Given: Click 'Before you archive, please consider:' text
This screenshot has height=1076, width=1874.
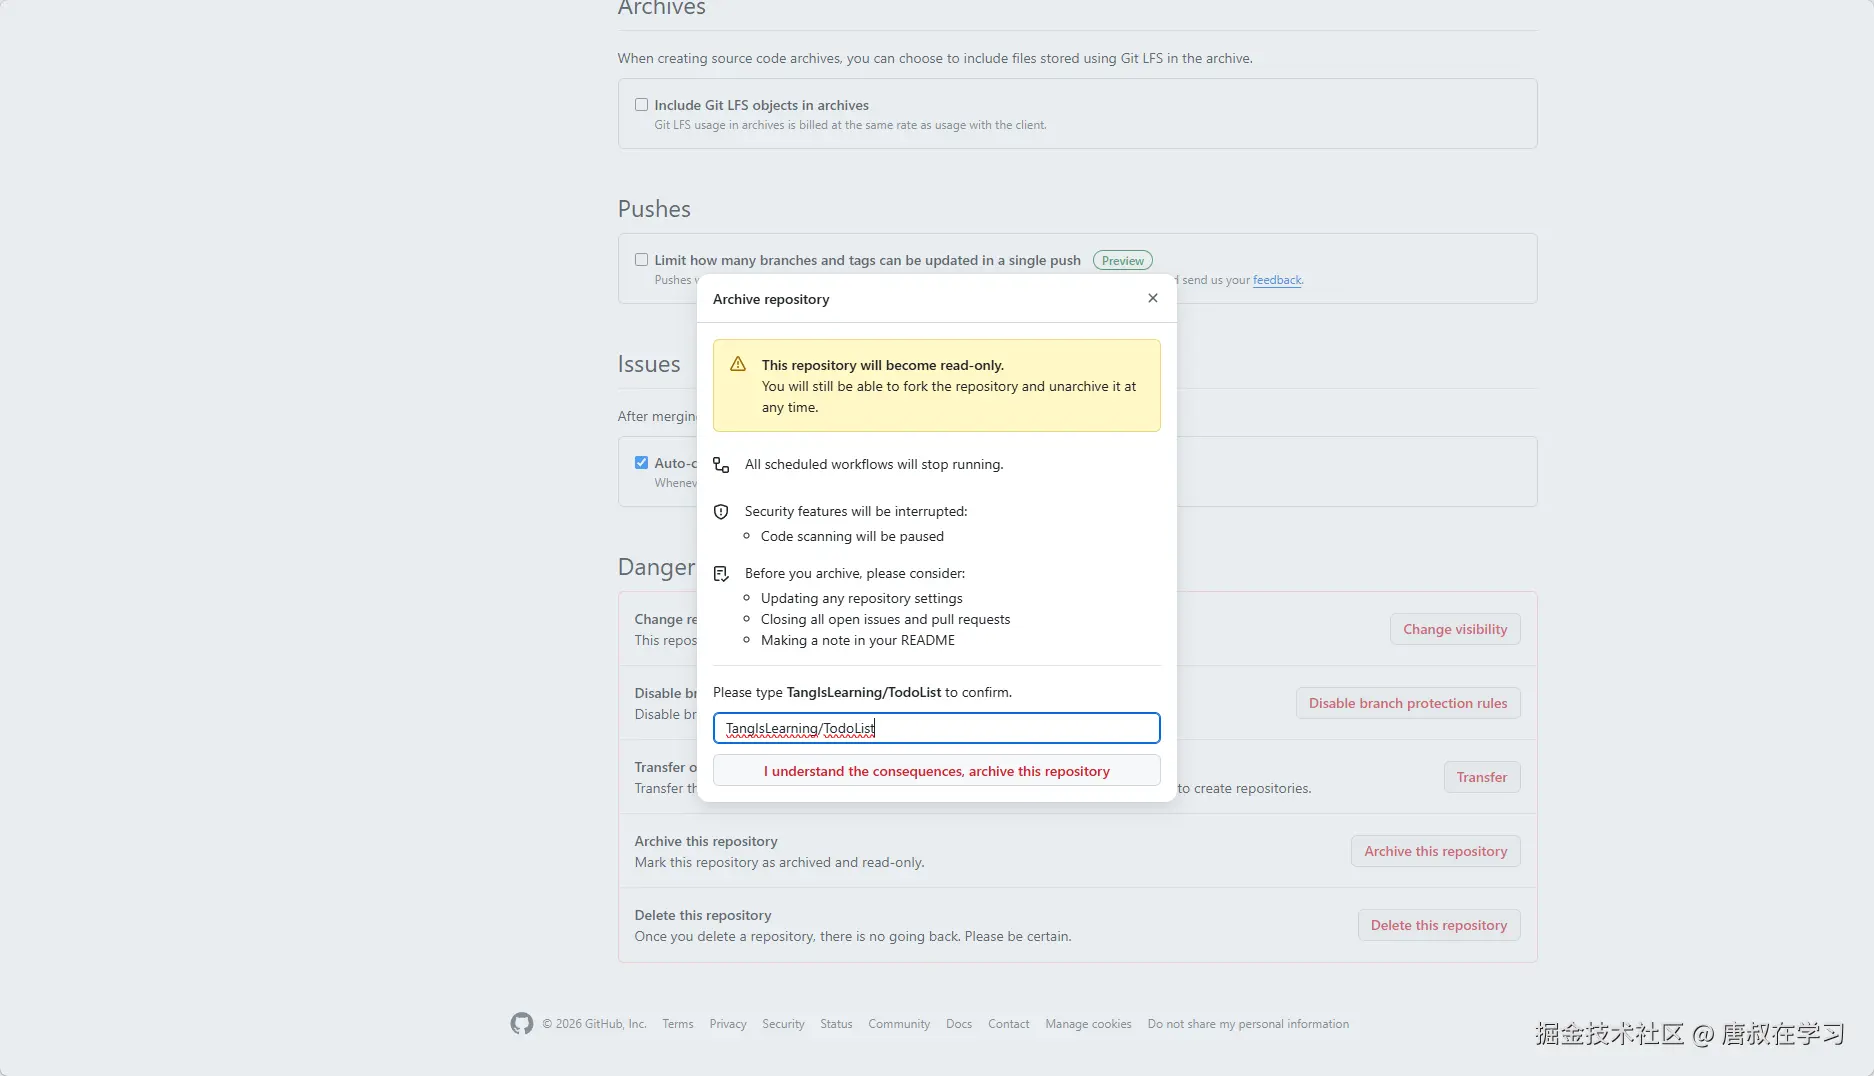Looking at the screenshot, I should pyautogui.click(x=855, y=573).
